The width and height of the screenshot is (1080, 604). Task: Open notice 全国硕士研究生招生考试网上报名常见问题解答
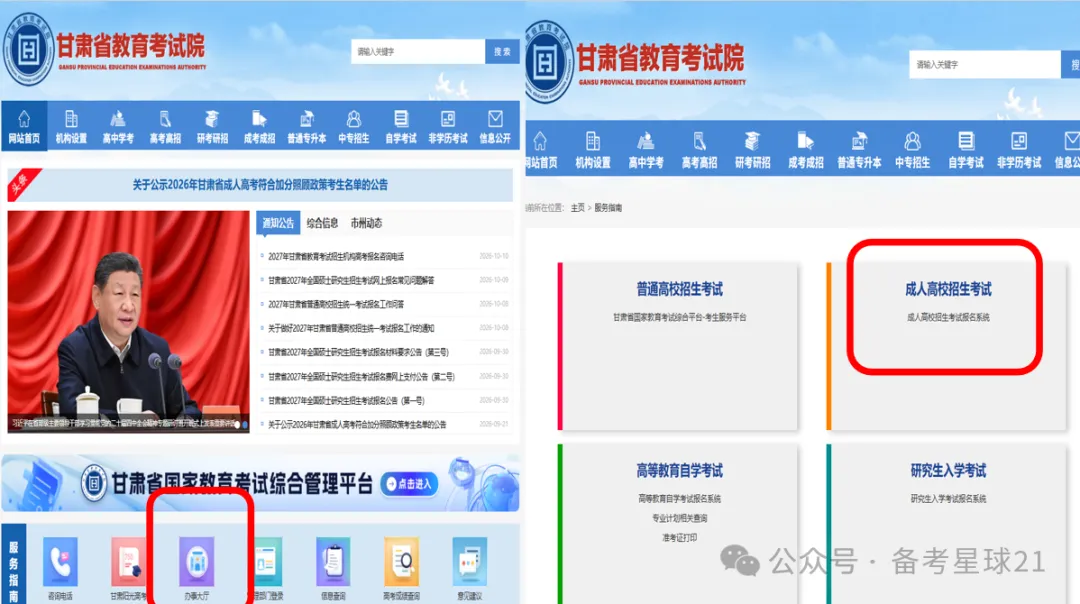pos(351,280)
